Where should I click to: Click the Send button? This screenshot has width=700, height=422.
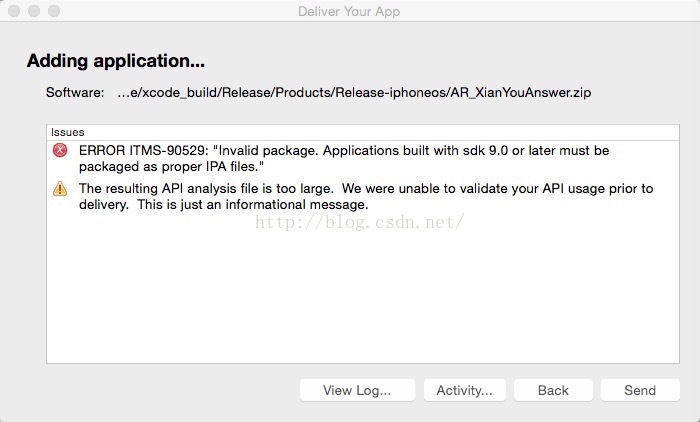coord(640,390)
